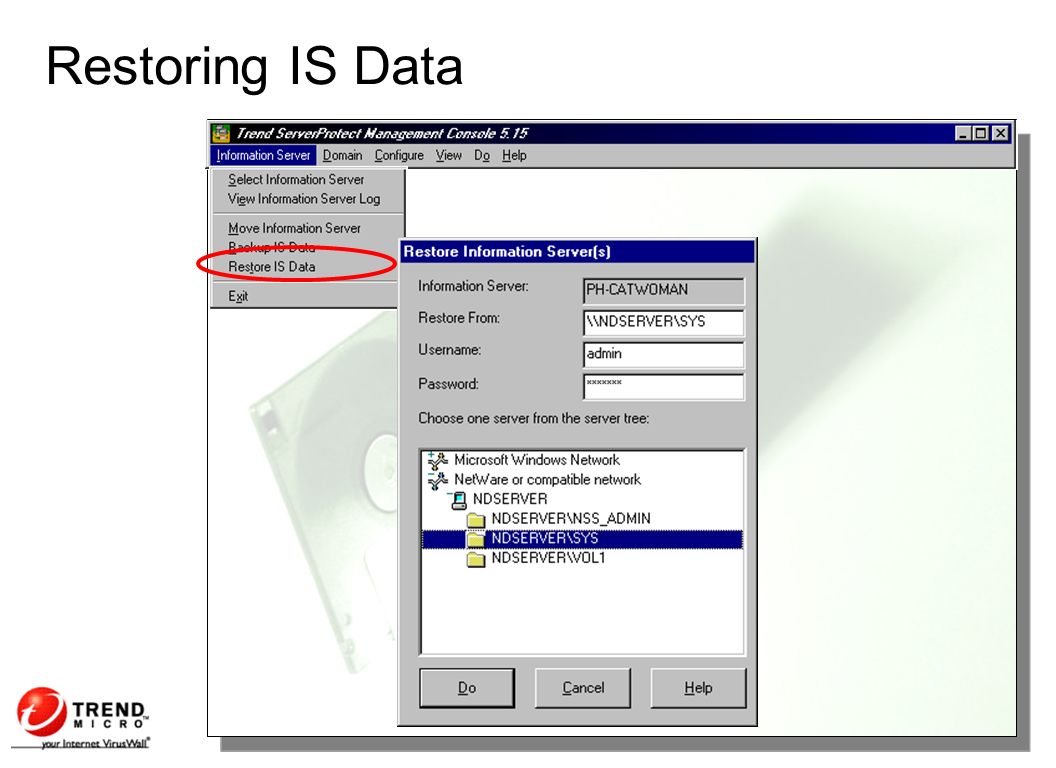Click the NDSERVER computer icon
This screenshot has height=768, width=1056.
(x=459, y=500)
